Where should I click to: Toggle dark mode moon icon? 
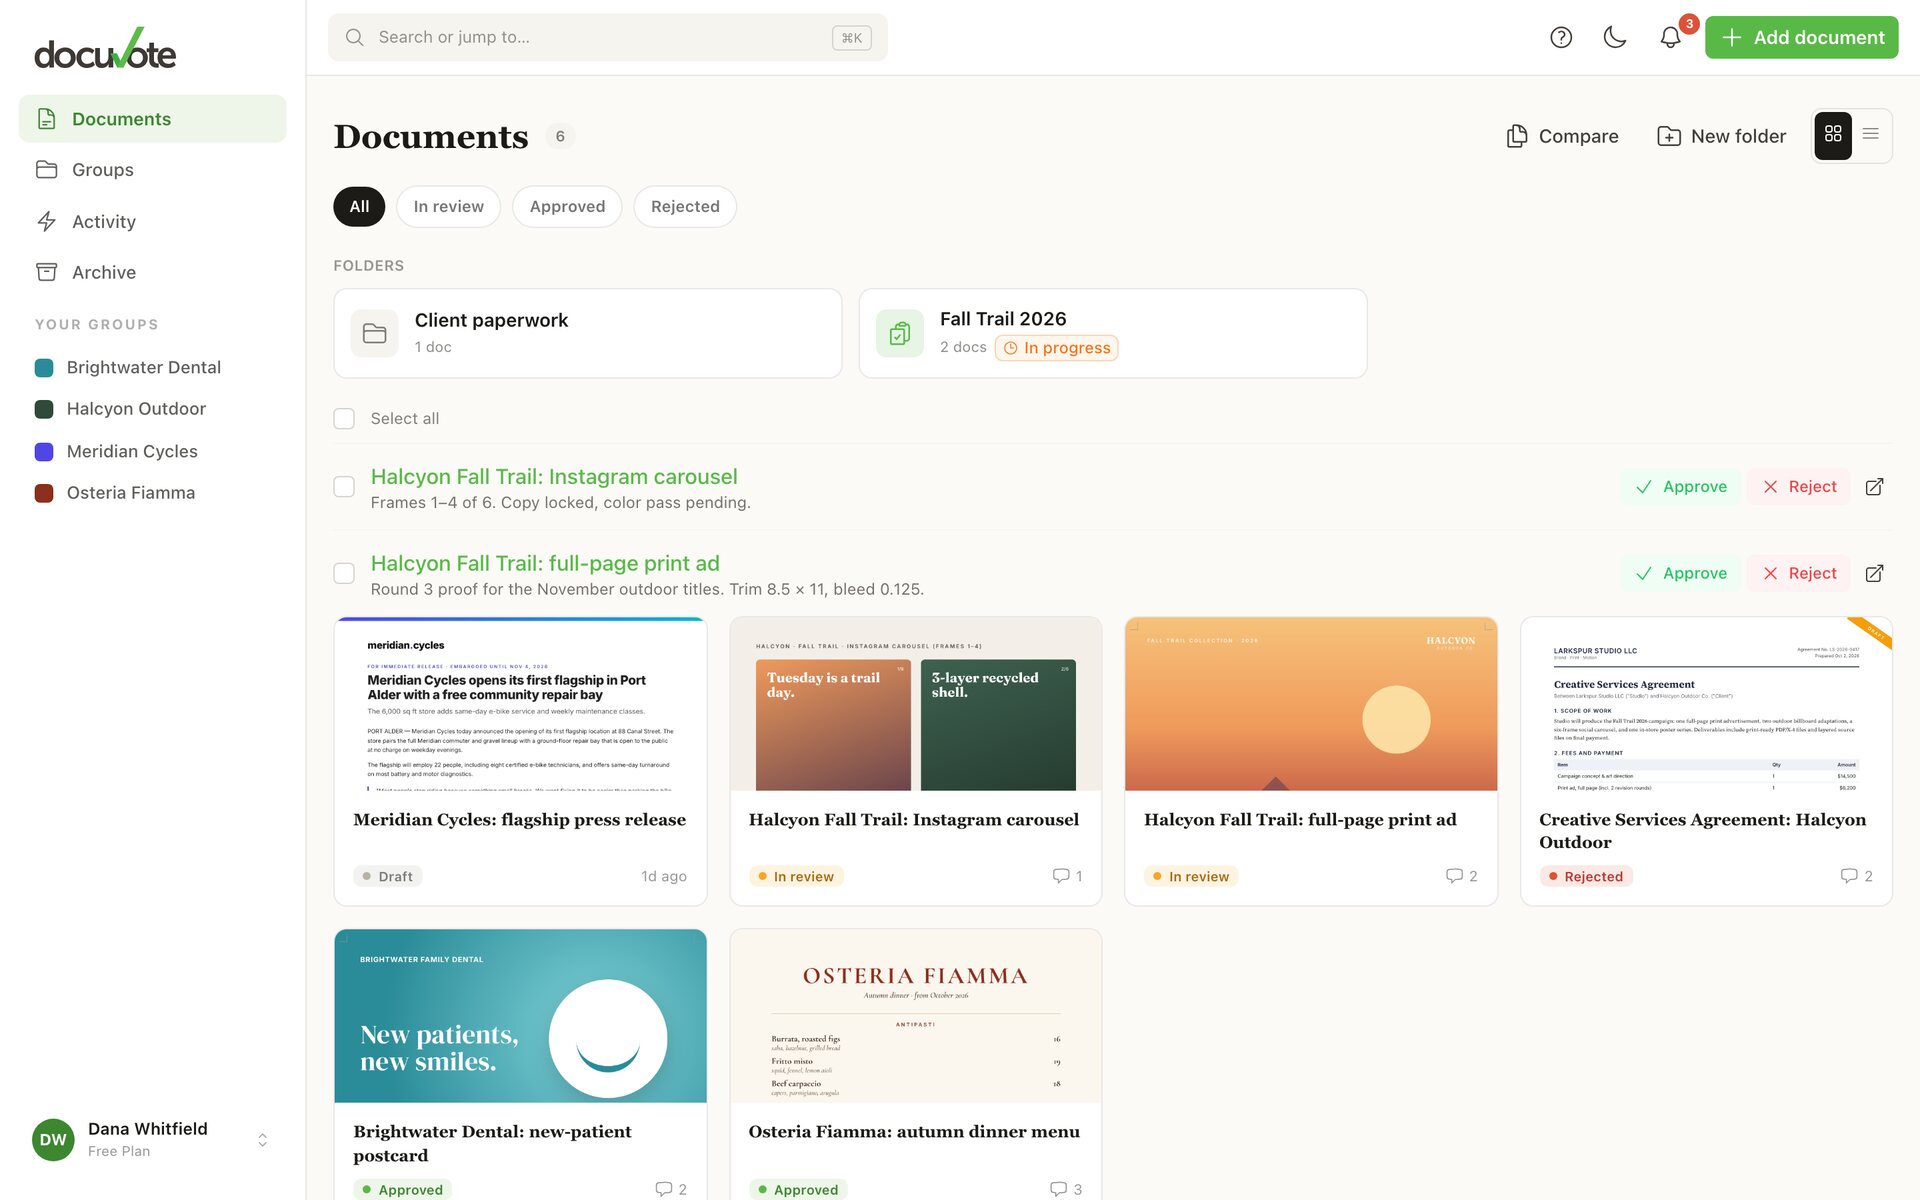click(1615, 37)
